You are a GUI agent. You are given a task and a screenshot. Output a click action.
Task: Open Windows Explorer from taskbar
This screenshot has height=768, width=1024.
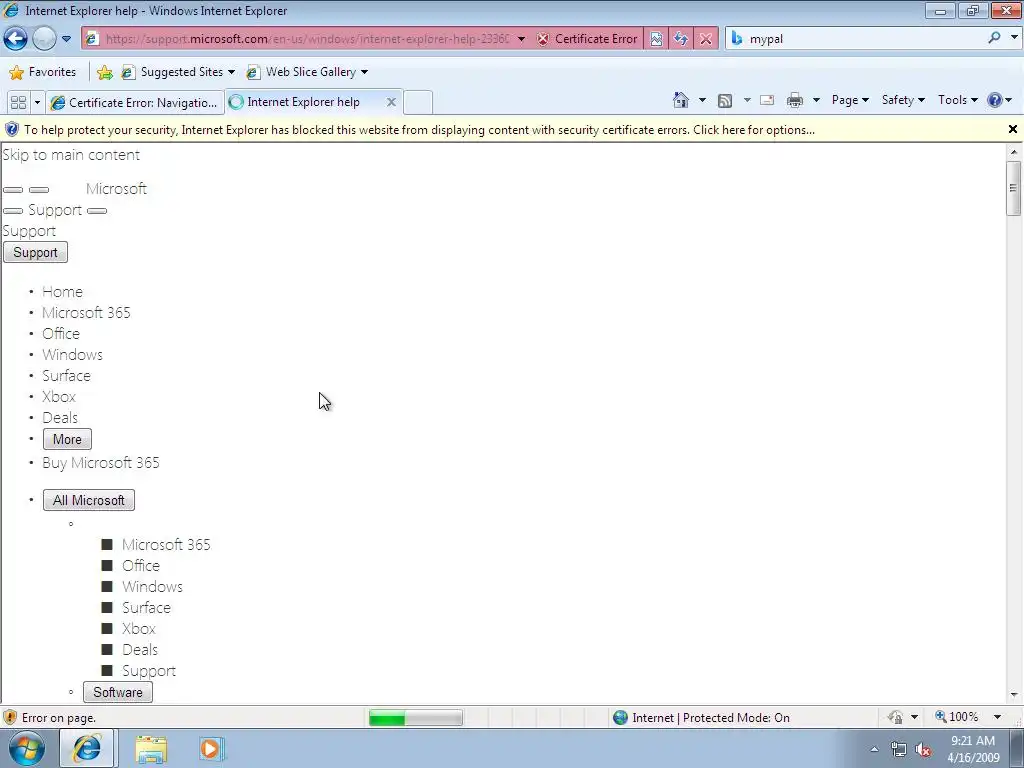point(151,749)
